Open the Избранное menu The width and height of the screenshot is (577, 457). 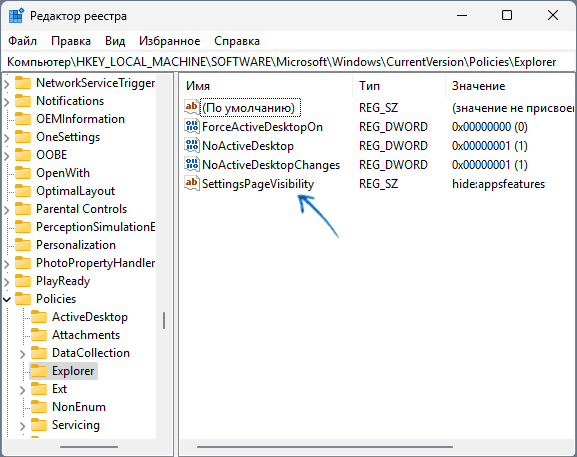pyautogui.click(x=170, y=41)
